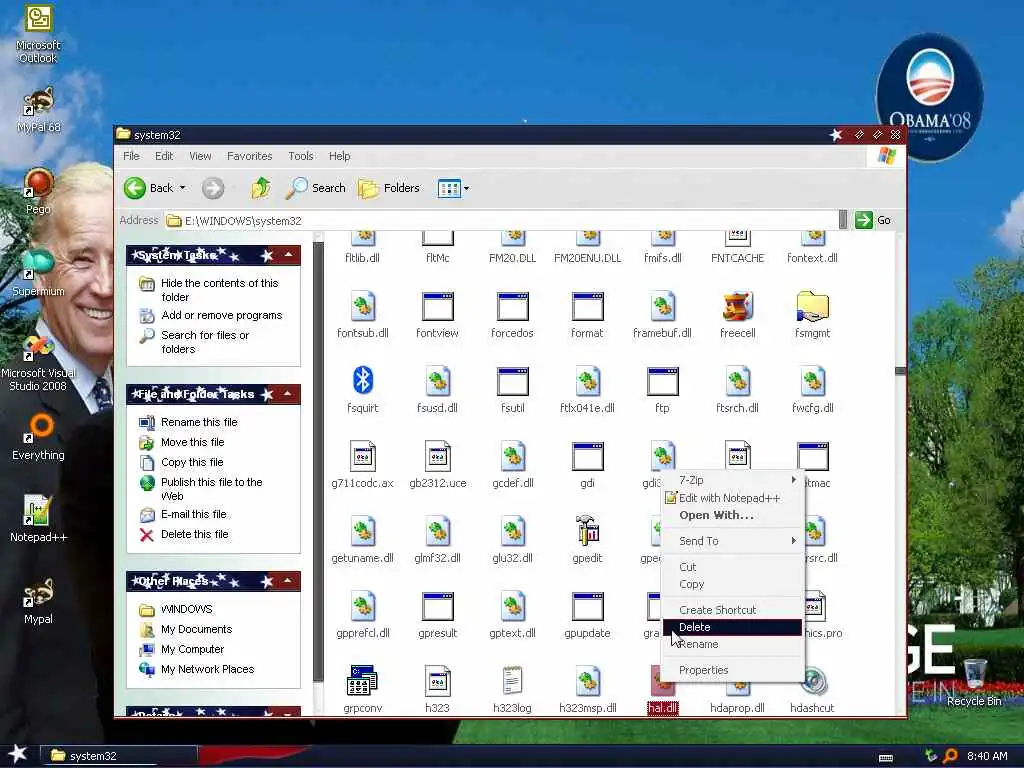Click E-mail this file link
The height and width of the screenshot is (768, 1024).
(x=193, y=515)
